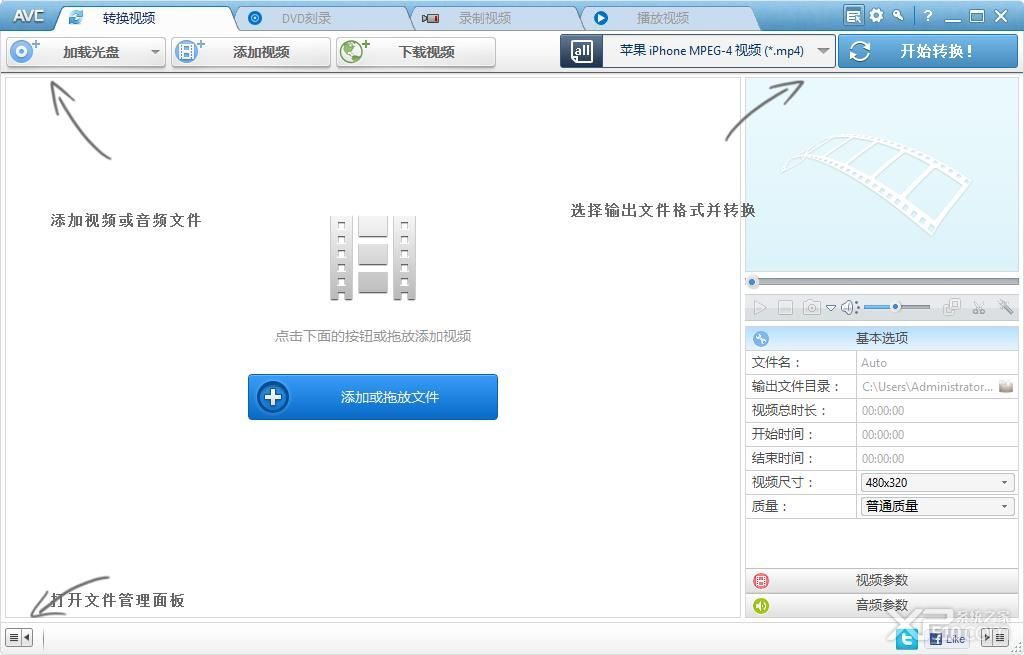Open help with the question mark icon

pos(927,16)
